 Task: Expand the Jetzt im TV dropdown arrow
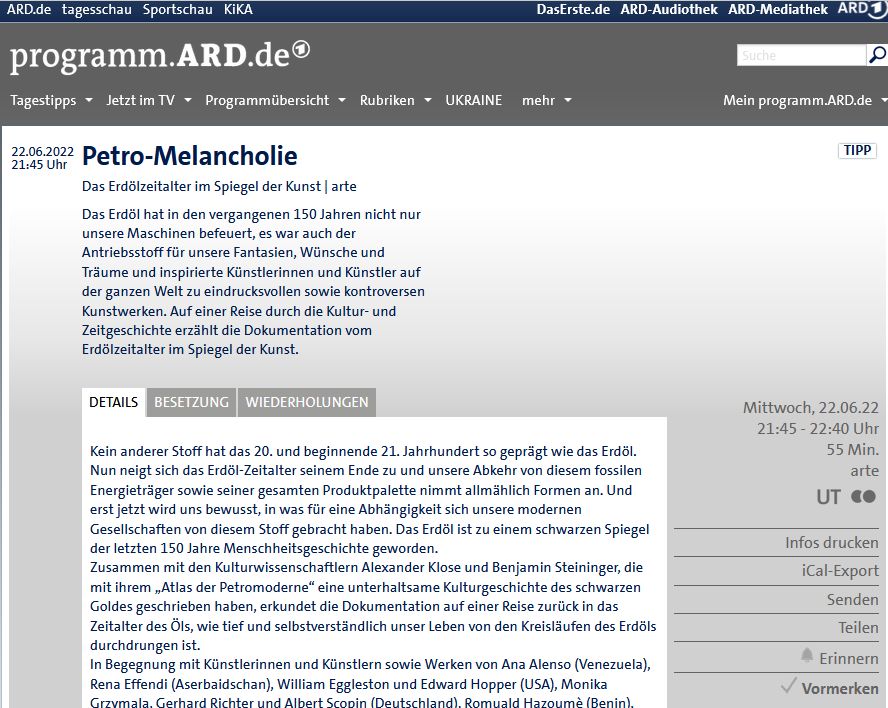(187, 100)
